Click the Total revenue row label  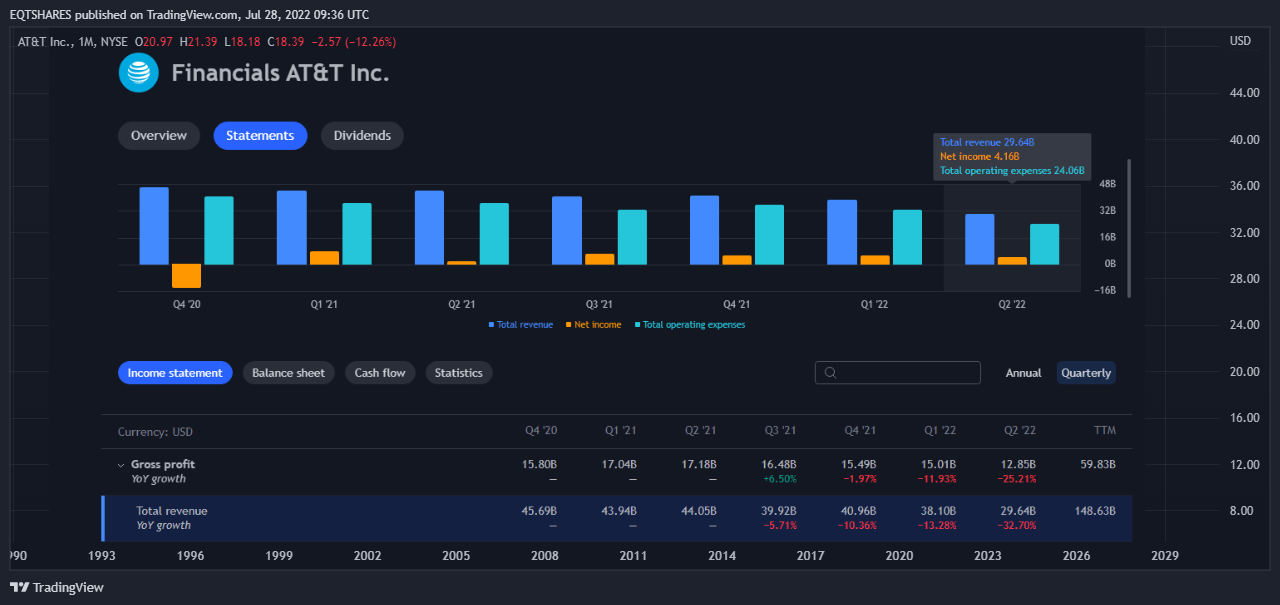coord(172,511)
